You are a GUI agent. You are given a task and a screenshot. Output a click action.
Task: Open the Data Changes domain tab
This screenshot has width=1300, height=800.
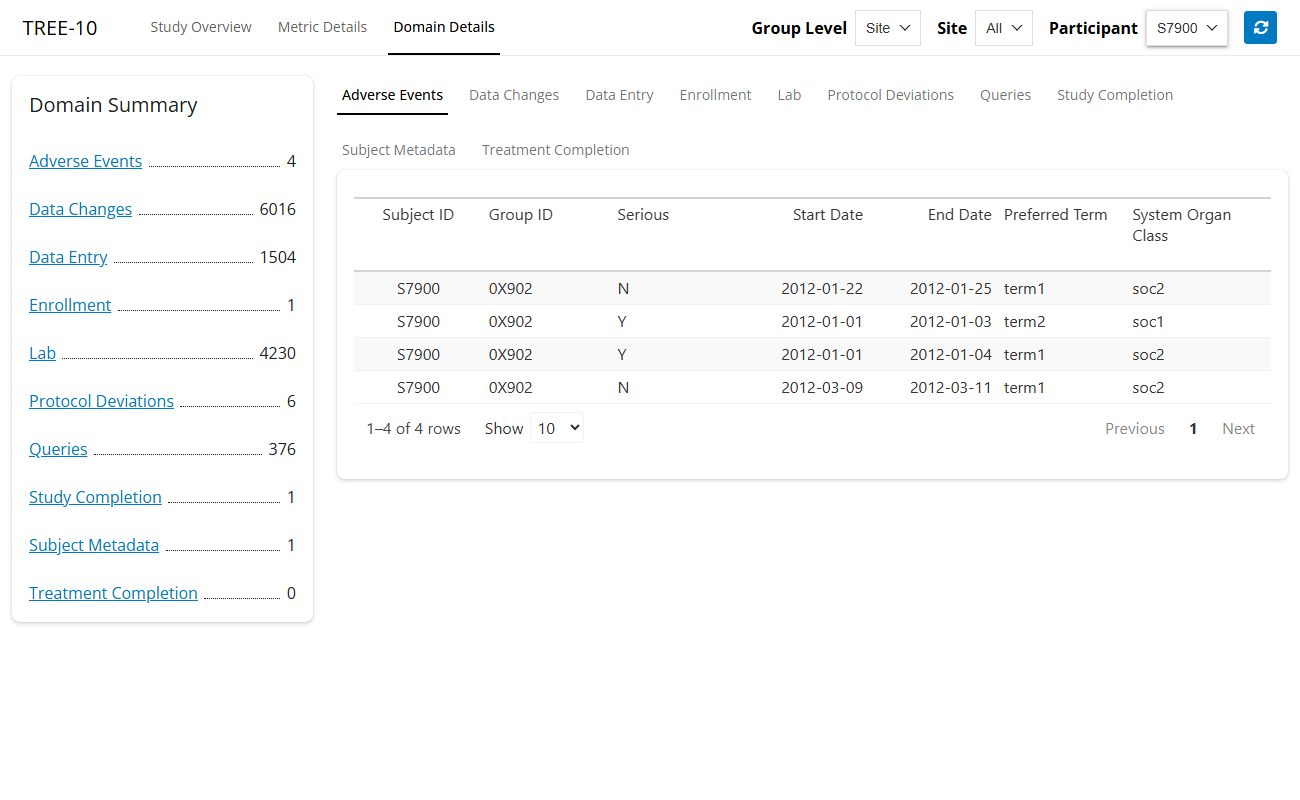point(514,95)
